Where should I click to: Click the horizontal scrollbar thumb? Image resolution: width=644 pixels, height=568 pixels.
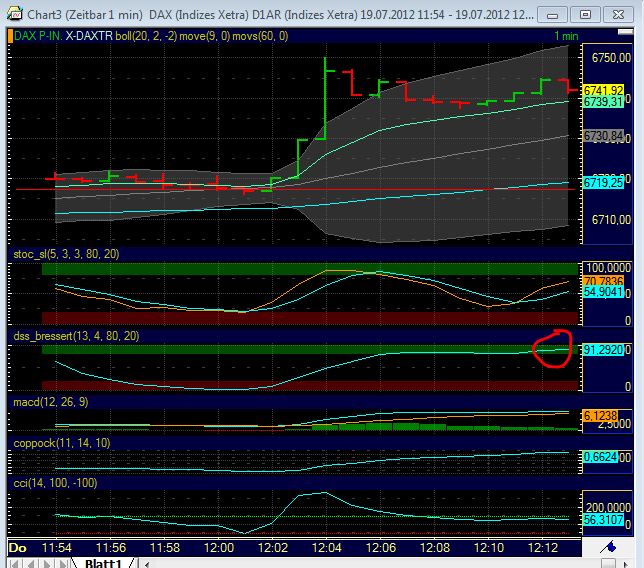[x=608, y=564]
